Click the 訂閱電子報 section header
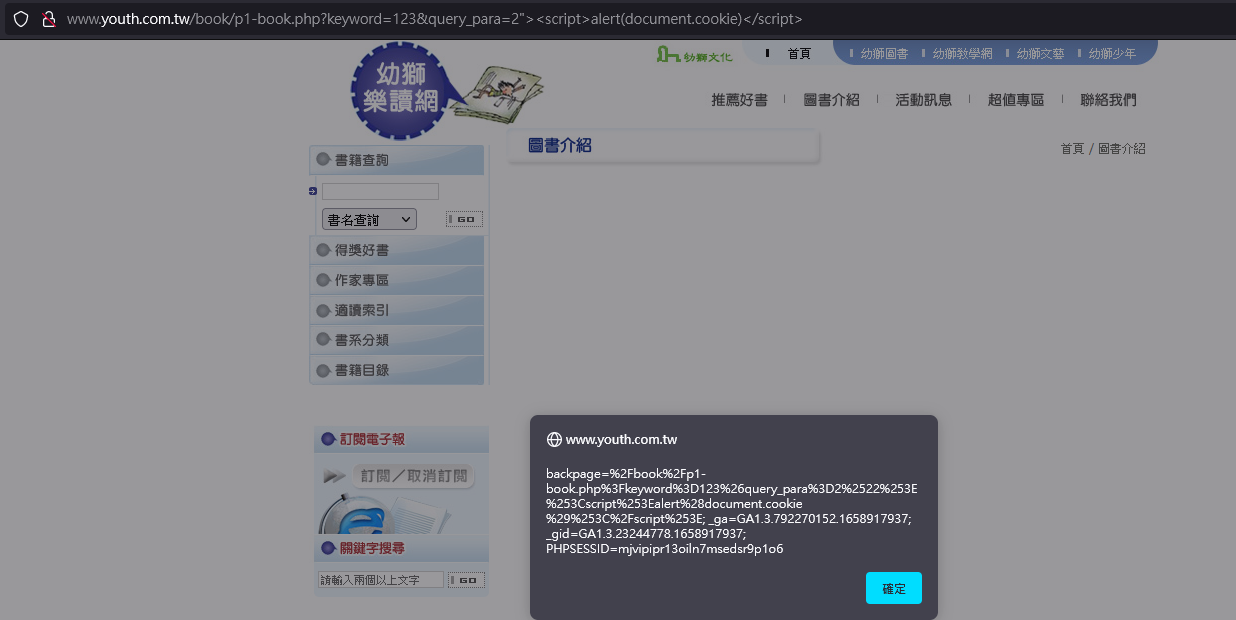1236x620 pixels. (x=401, y=439)
